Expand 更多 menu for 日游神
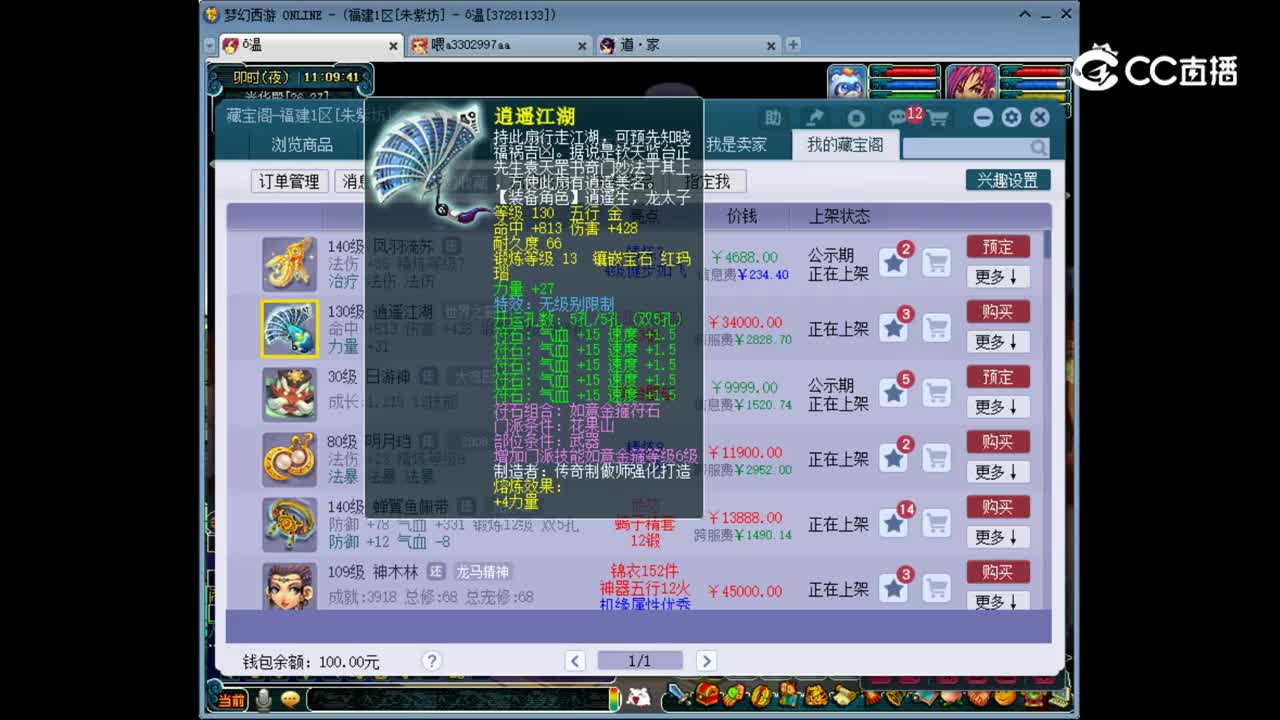Viewport: 1280px width, 720px height. [x=998, y=407]
